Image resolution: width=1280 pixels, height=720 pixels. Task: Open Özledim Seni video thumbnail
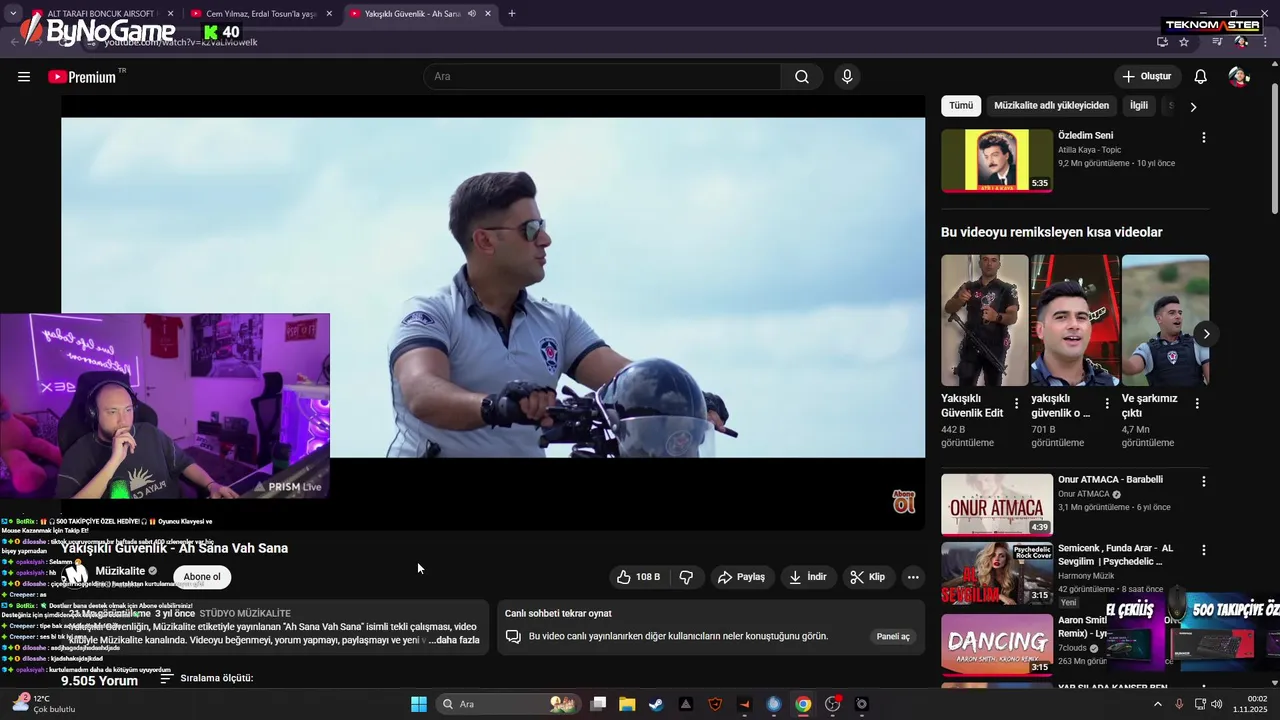997,160
